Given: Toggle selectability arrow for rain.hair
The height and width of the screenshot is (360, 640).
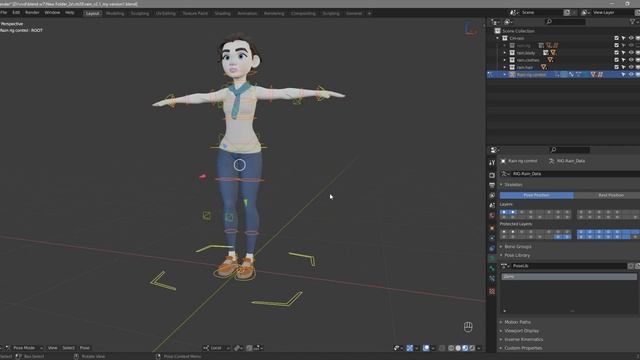Looking at the screenshot, I should coord(624,67).
